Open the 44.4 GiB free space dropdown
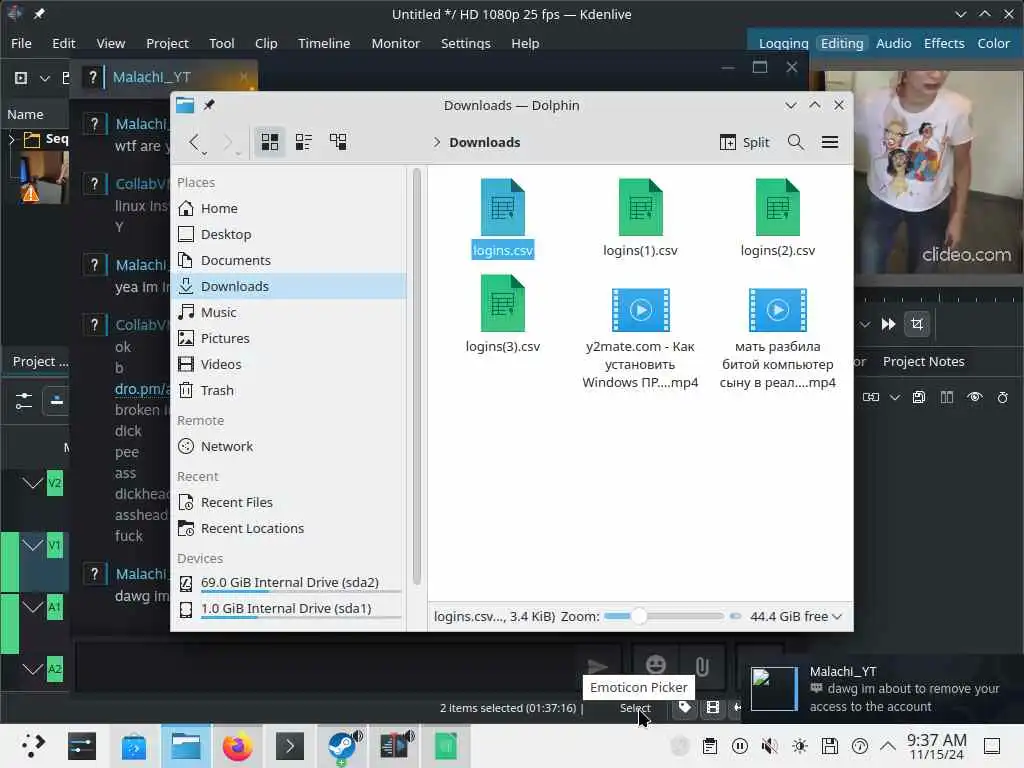 pyautogui.click(x=795, y=616)
